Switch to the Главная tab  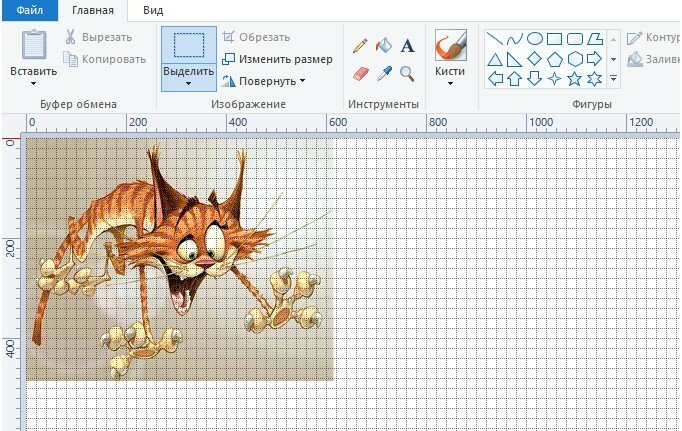tap(93, 10)
